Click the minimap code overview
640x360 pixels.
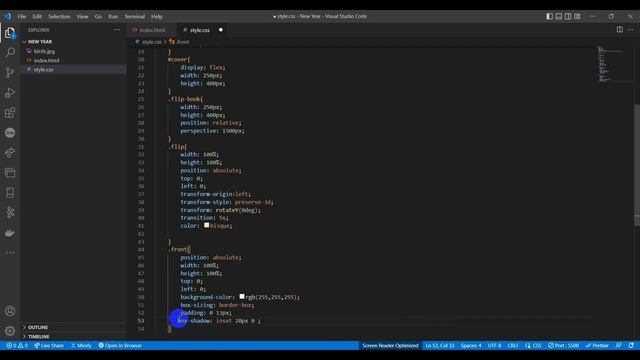[x=612, y=64]
